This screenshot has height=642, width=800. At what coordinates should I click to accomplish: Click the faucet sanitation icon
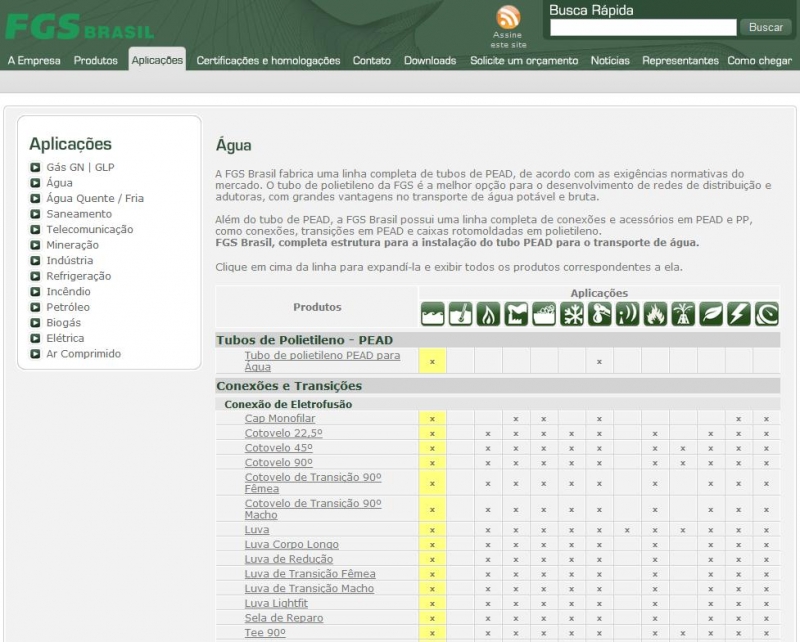click(x=599, y=313)
